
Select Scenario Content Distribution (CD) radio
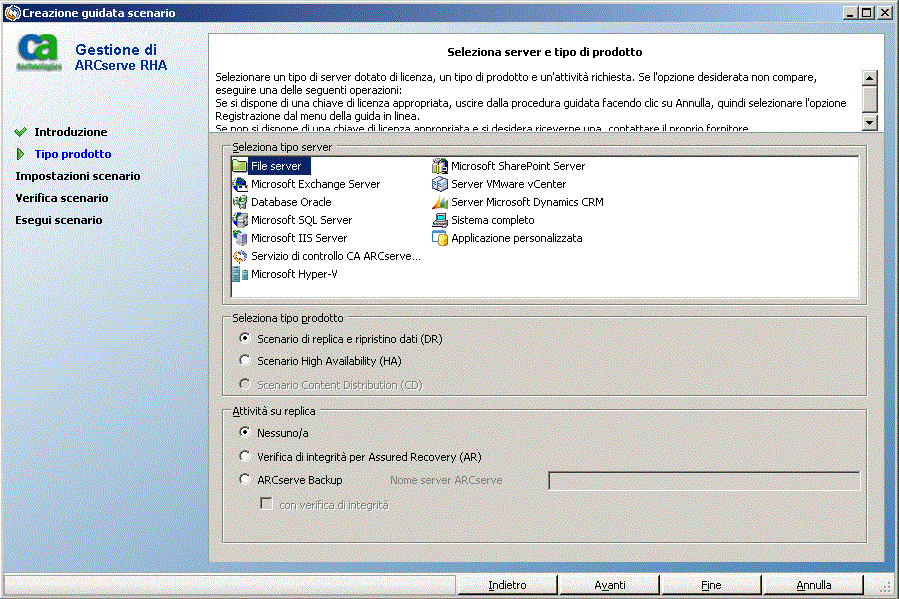tap(245, 384)
